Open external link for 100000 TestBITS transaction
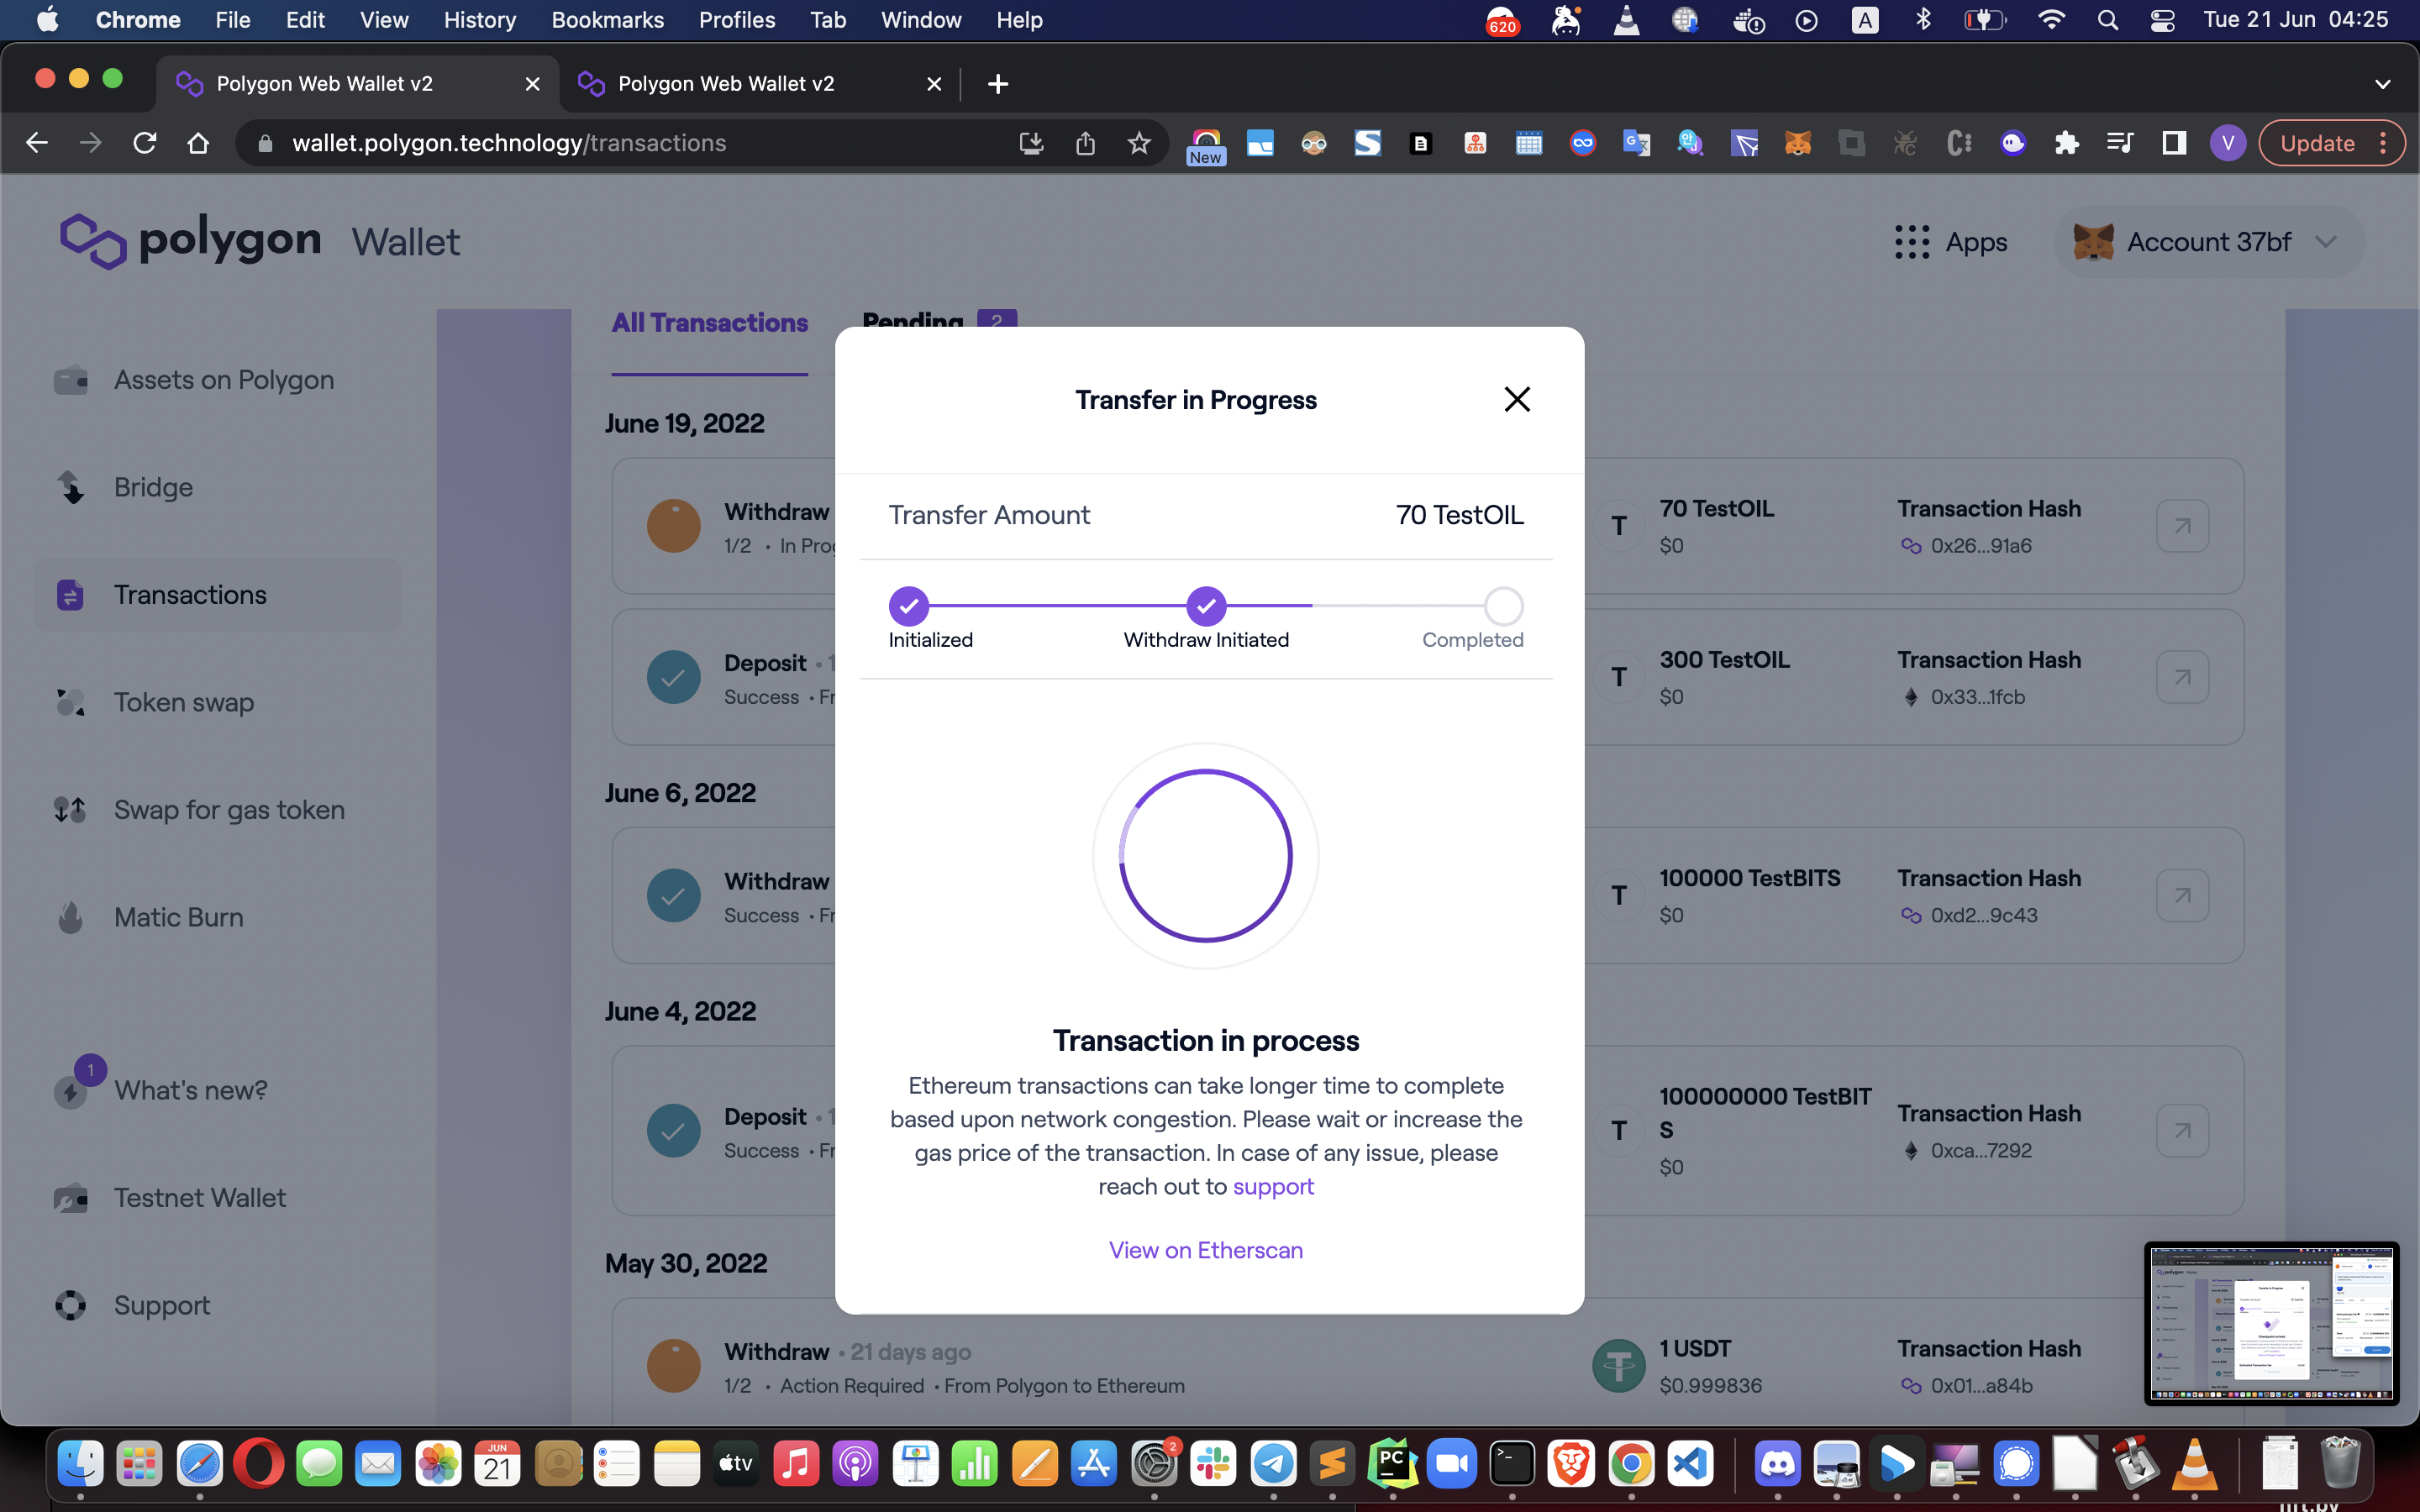The image size is (2420, 1512). 2181,895
